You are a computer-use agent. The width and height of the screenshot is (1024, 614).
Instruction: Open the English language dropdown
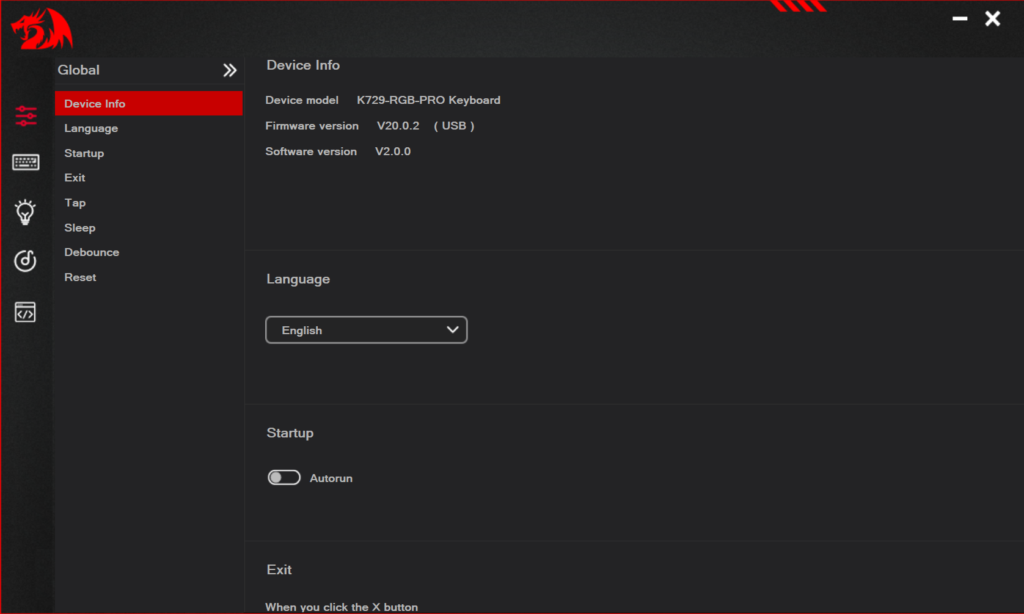366,329
